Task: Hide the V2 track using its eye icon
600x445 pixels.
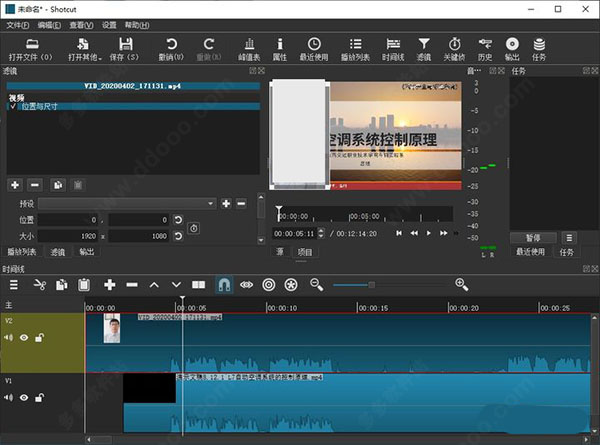Action: click(x=24, y=338)
